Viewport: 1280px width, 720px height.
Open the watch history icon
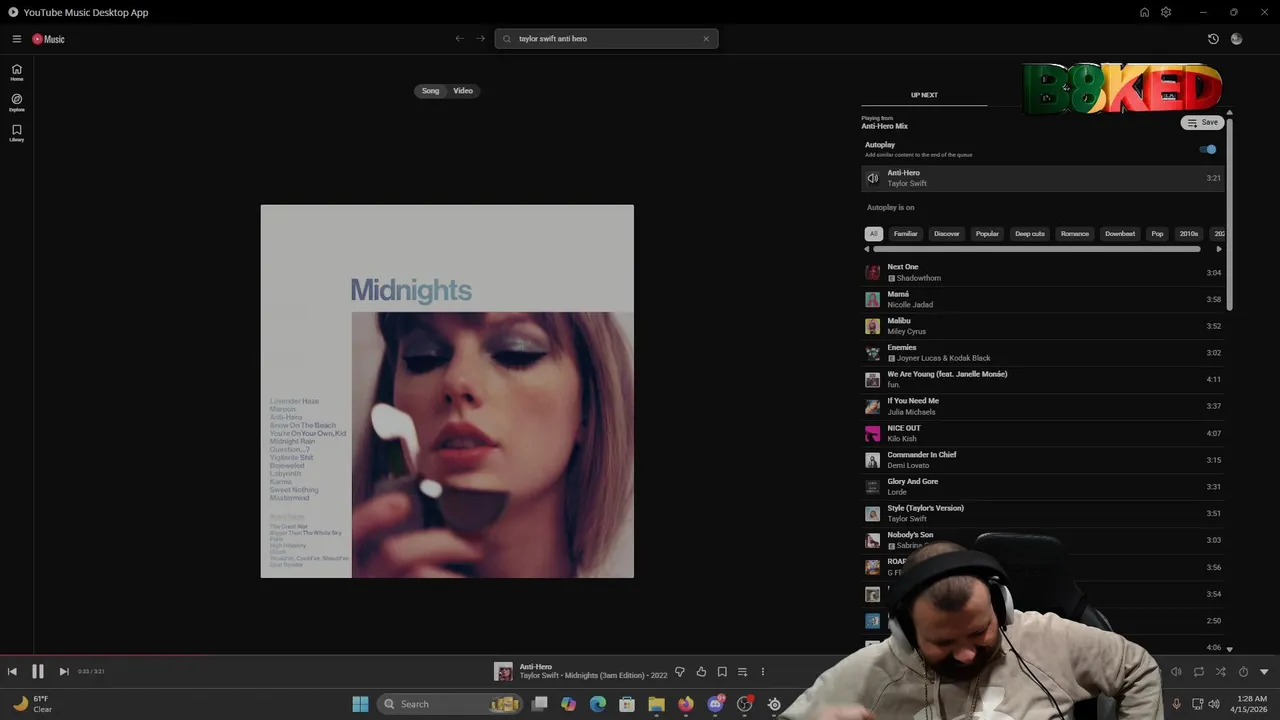coord(1213,39)
